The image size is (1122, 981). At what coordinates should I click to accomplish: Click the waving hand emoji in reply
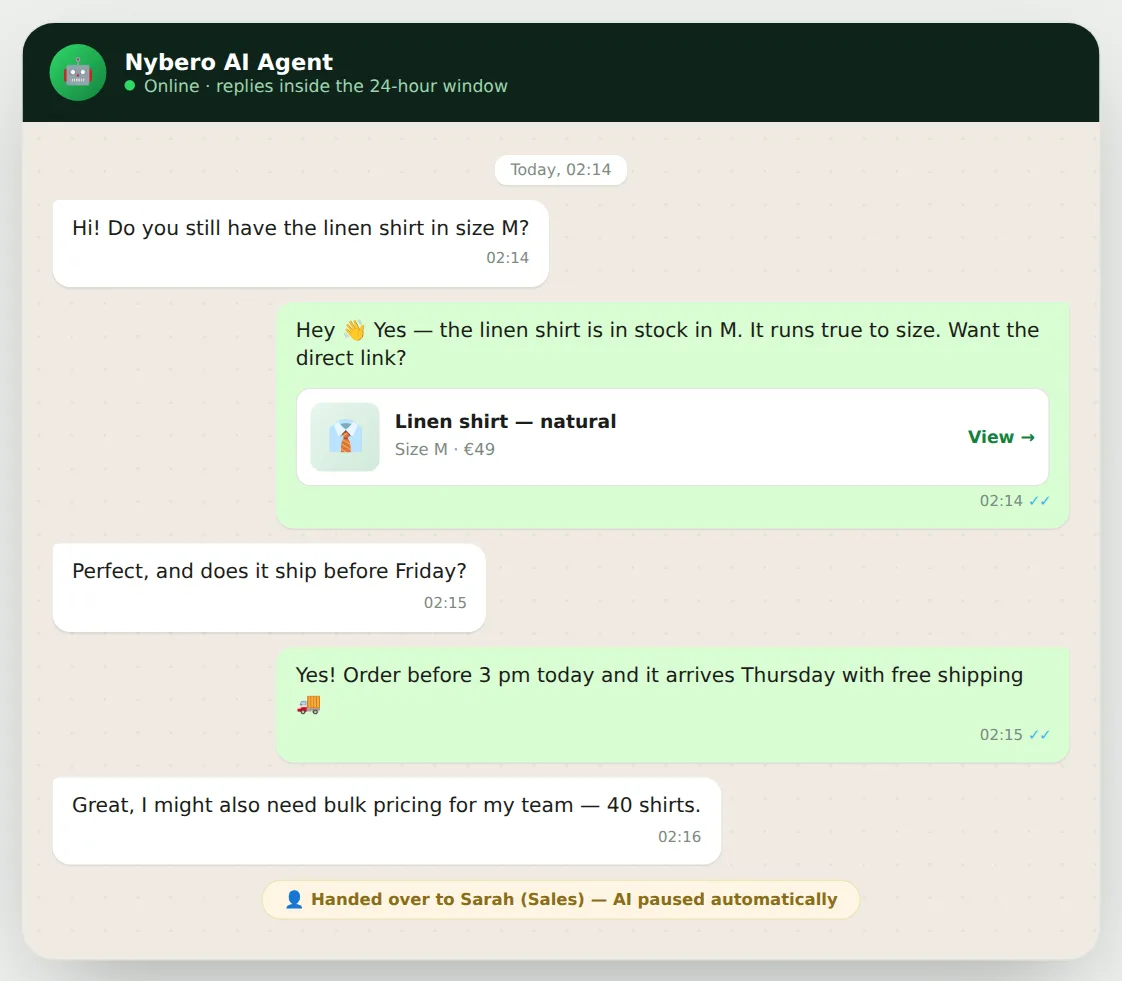point(354,330)
